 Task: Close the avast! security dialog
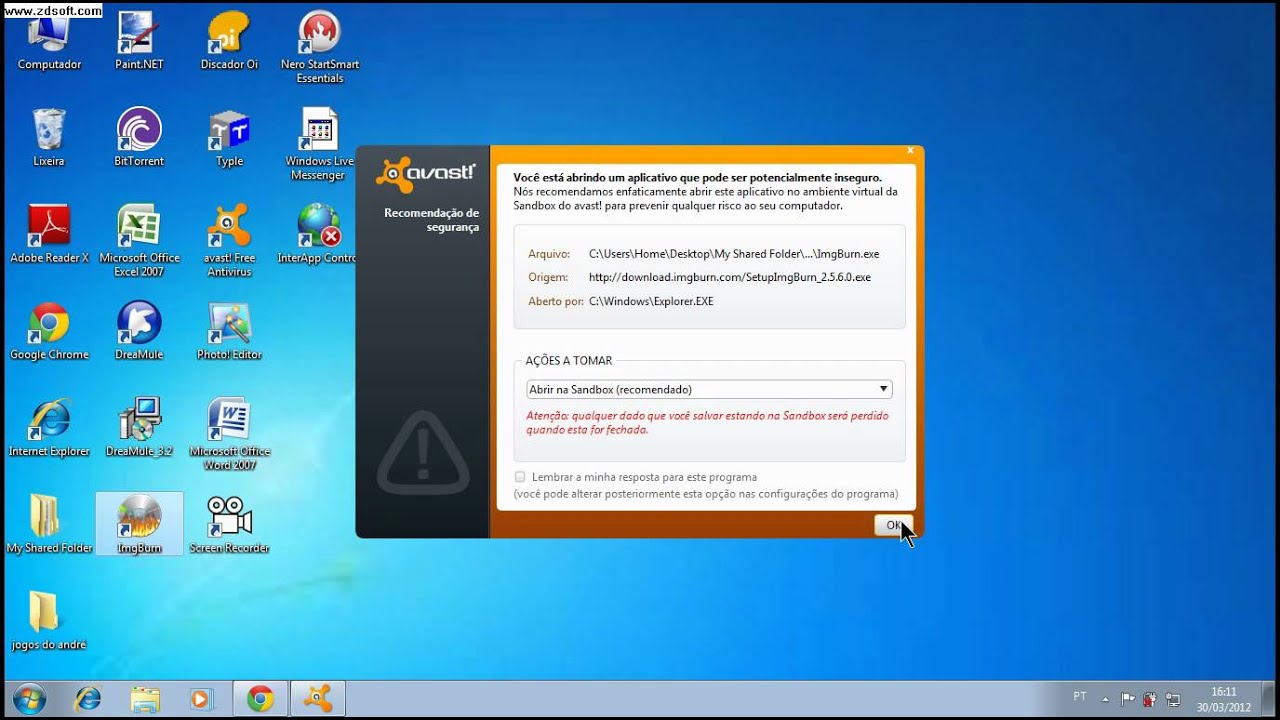[x=910, y=150]
